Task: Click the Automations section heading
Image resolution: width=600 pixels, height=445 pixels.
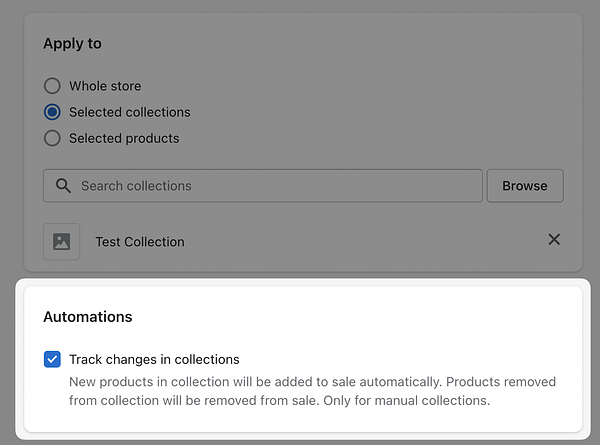Action: (x=88, y=317)
